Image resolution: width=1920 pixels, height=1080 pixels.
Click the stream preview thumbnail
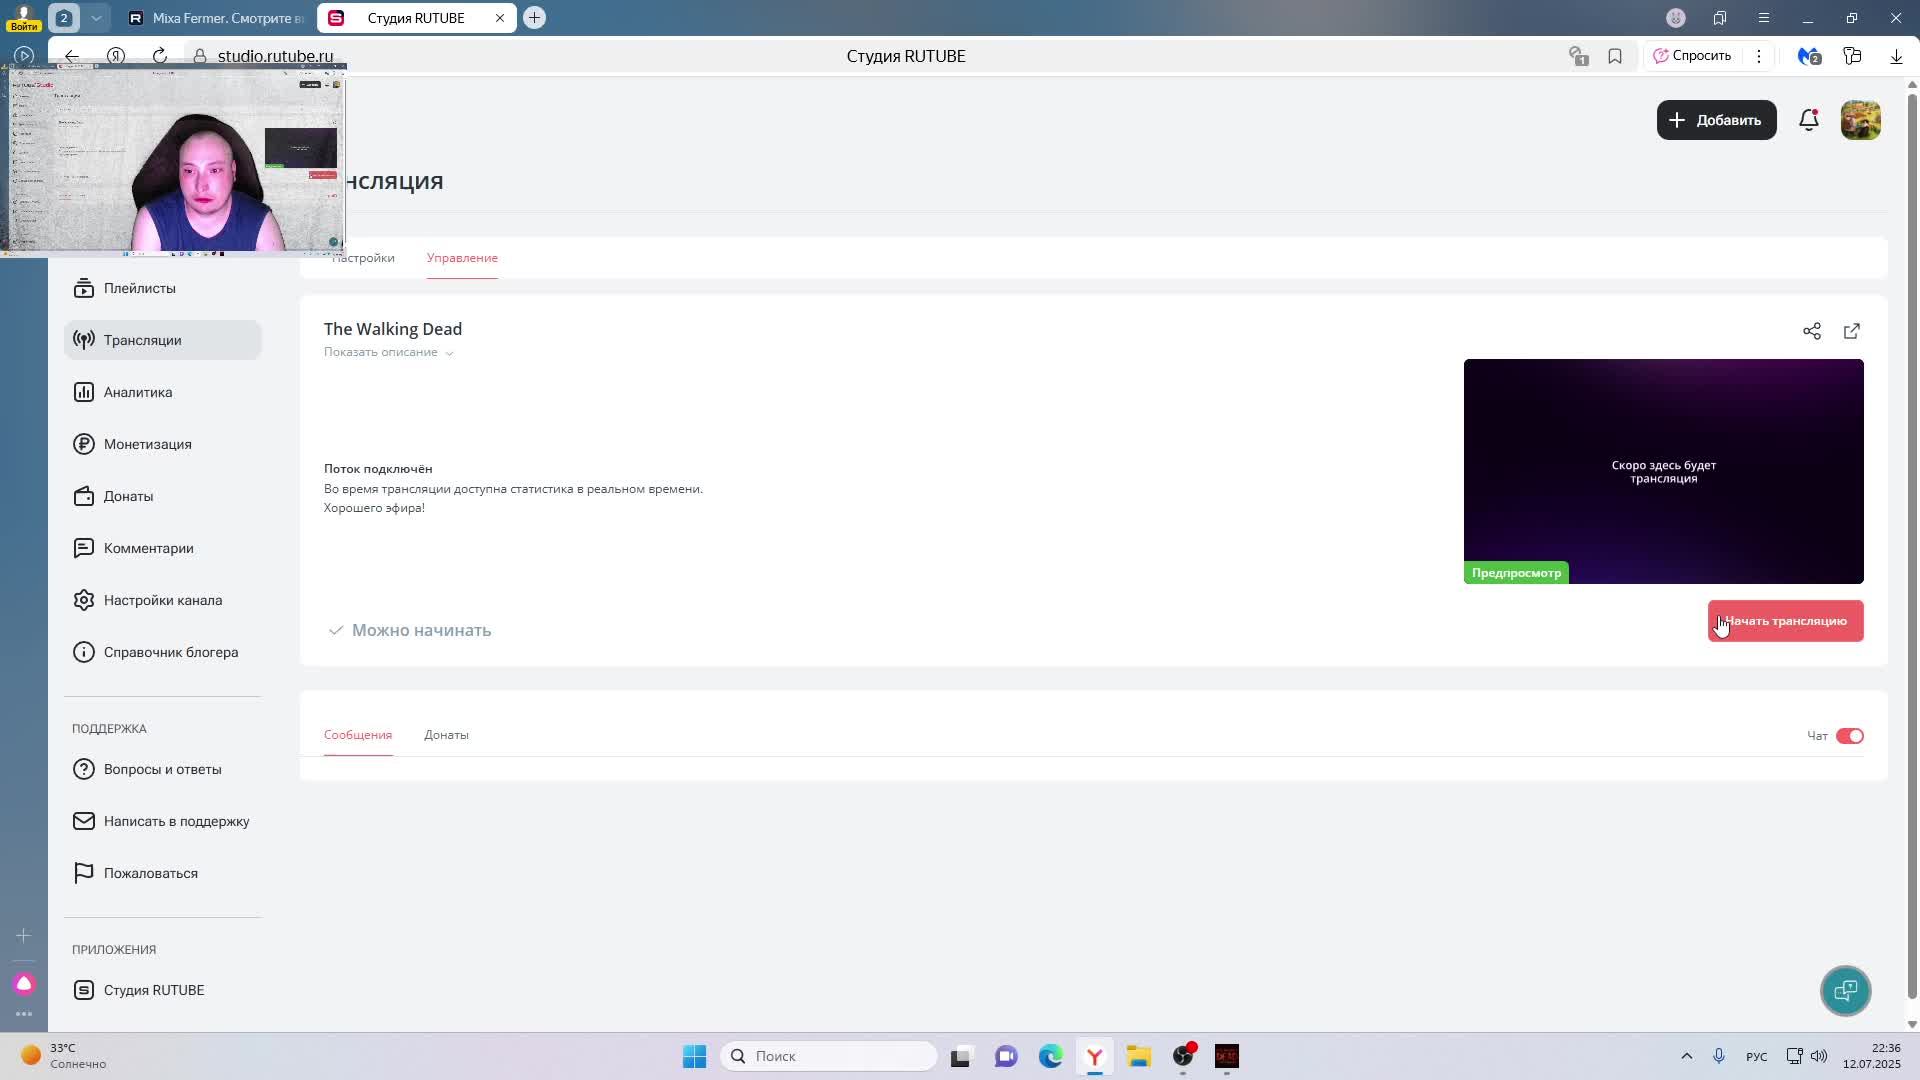(x=1663, y=471)
